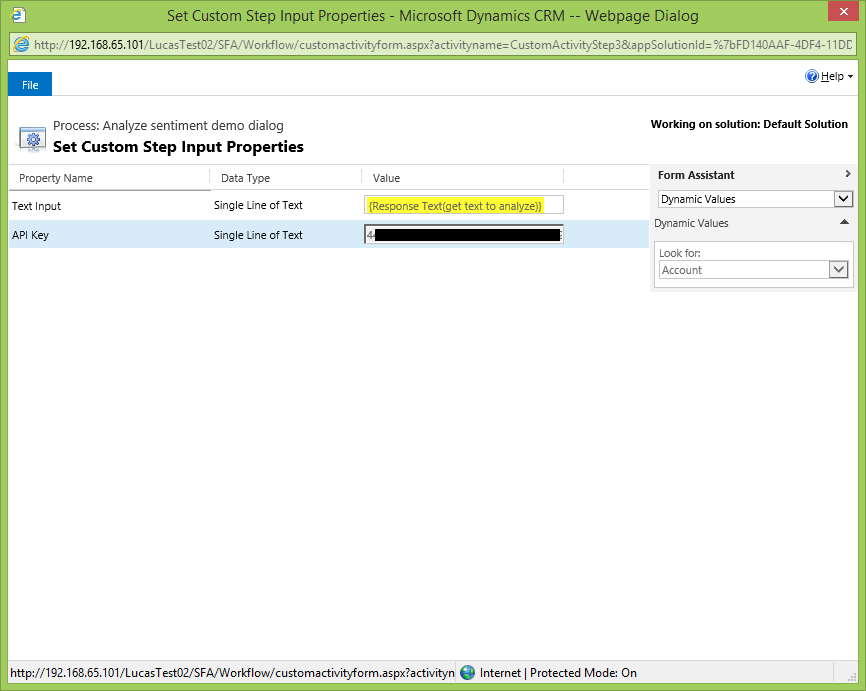Click the Value column header
Viewport: 866px width, 691px height.
pos(386,178)
